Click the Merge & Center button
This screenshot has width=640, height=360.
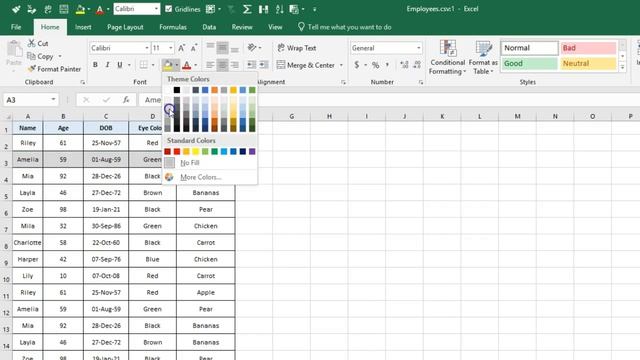click(306, 65)
